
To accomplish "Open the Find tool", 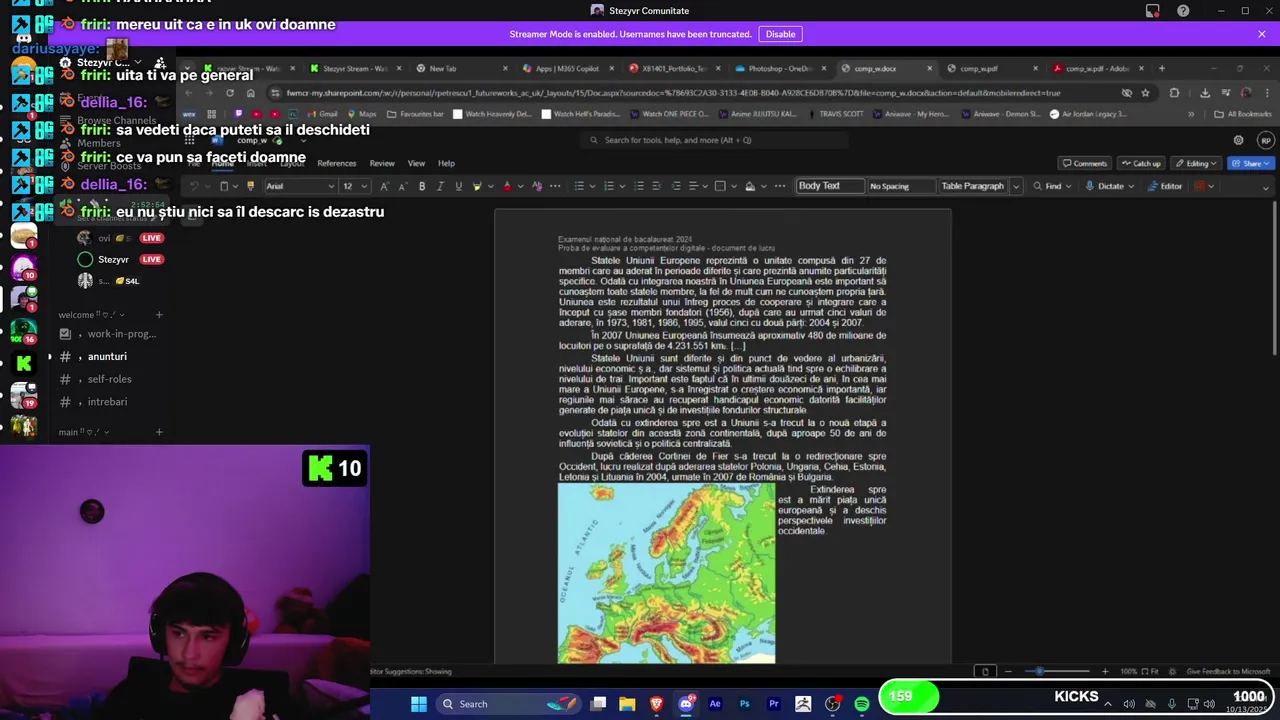I will (x=1047, y=186).
